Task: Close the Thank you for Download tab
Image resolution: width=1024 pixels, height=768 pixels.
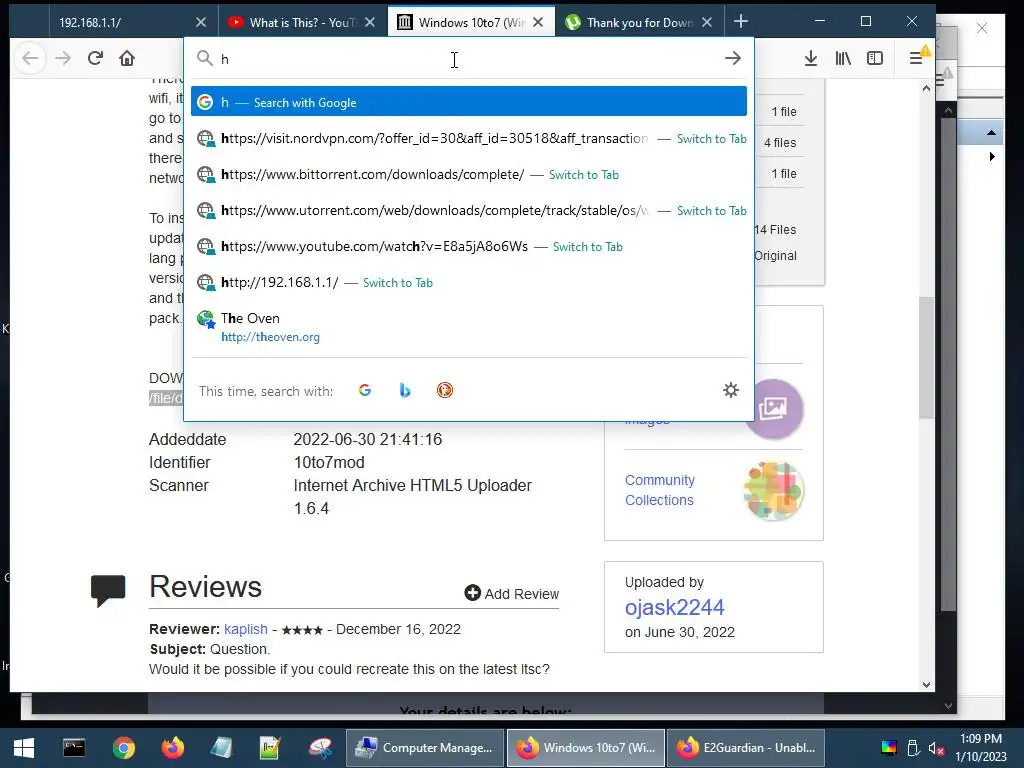Action: pyautogui.click(x=707, y=22)
